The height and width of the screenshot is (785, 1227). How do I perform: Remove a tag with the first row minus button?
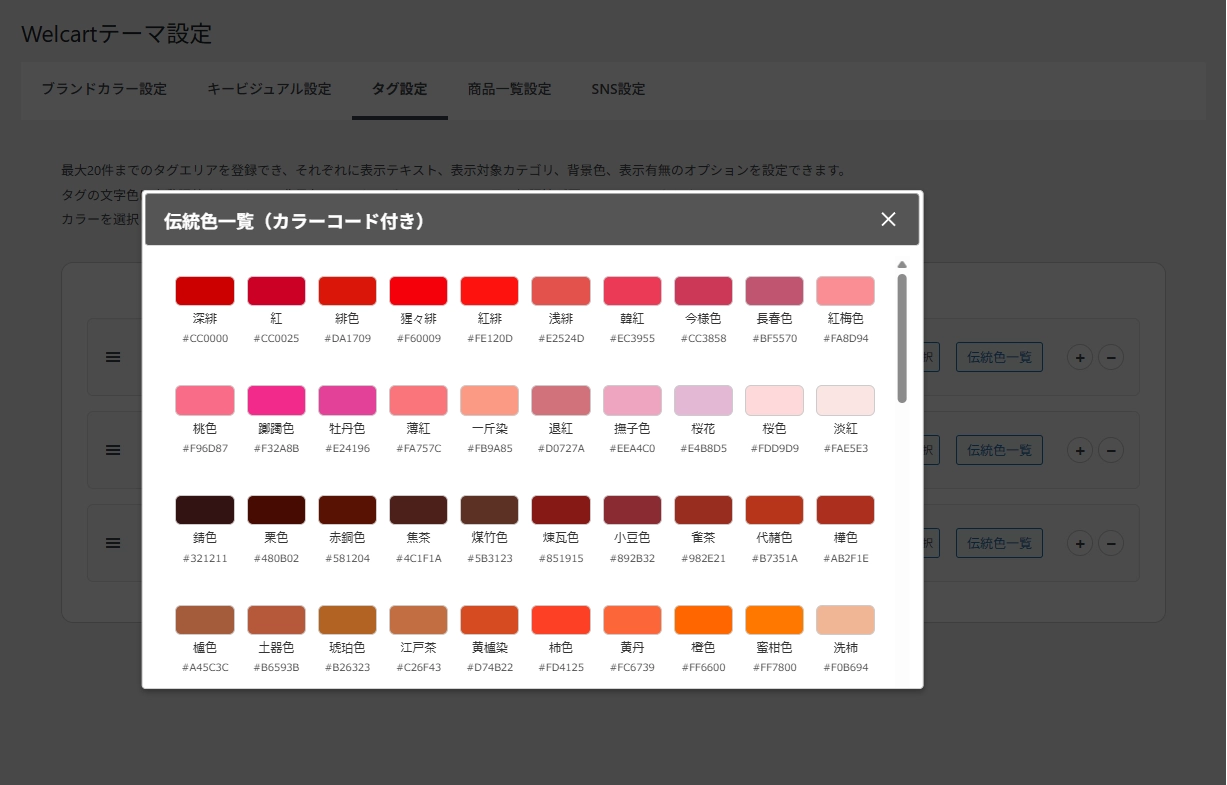click(1112, 356)
